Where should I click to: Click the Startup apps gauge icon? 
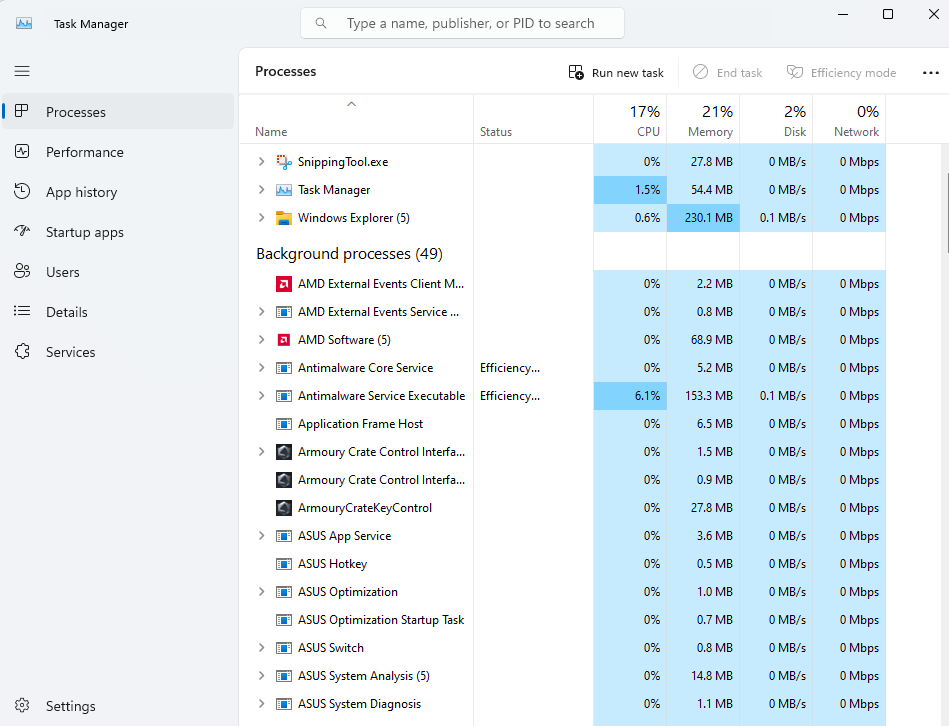click(22, 232)
